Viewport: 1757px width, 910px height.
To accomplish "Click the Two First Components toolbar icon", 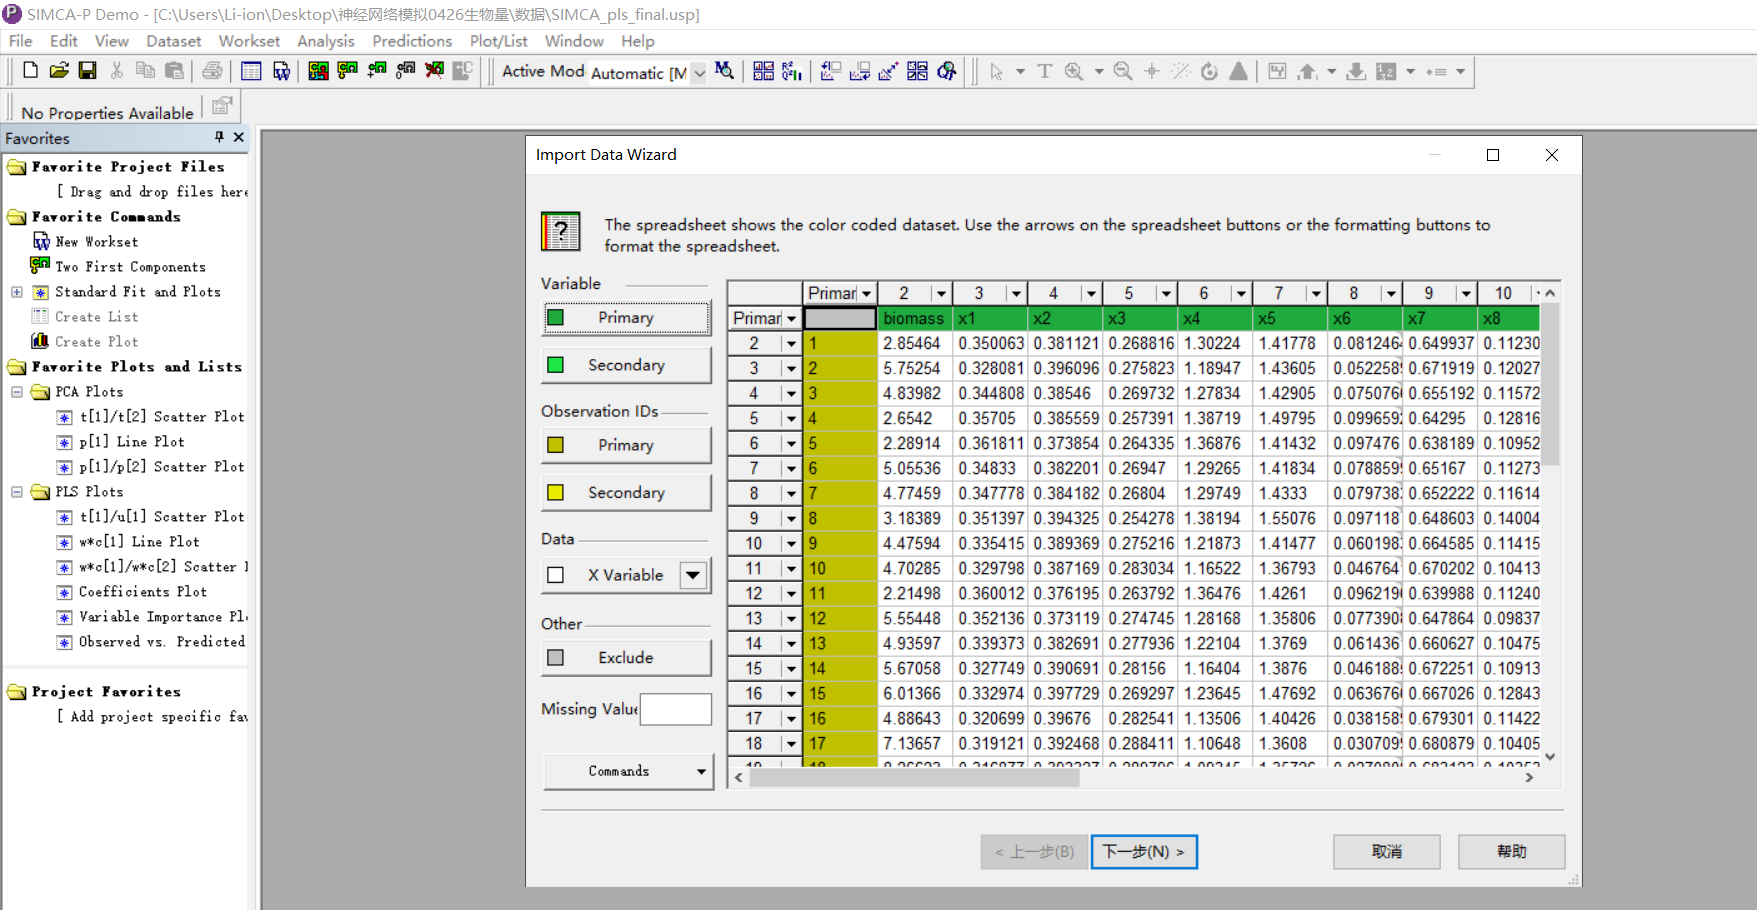I will [x=347, y=71].
